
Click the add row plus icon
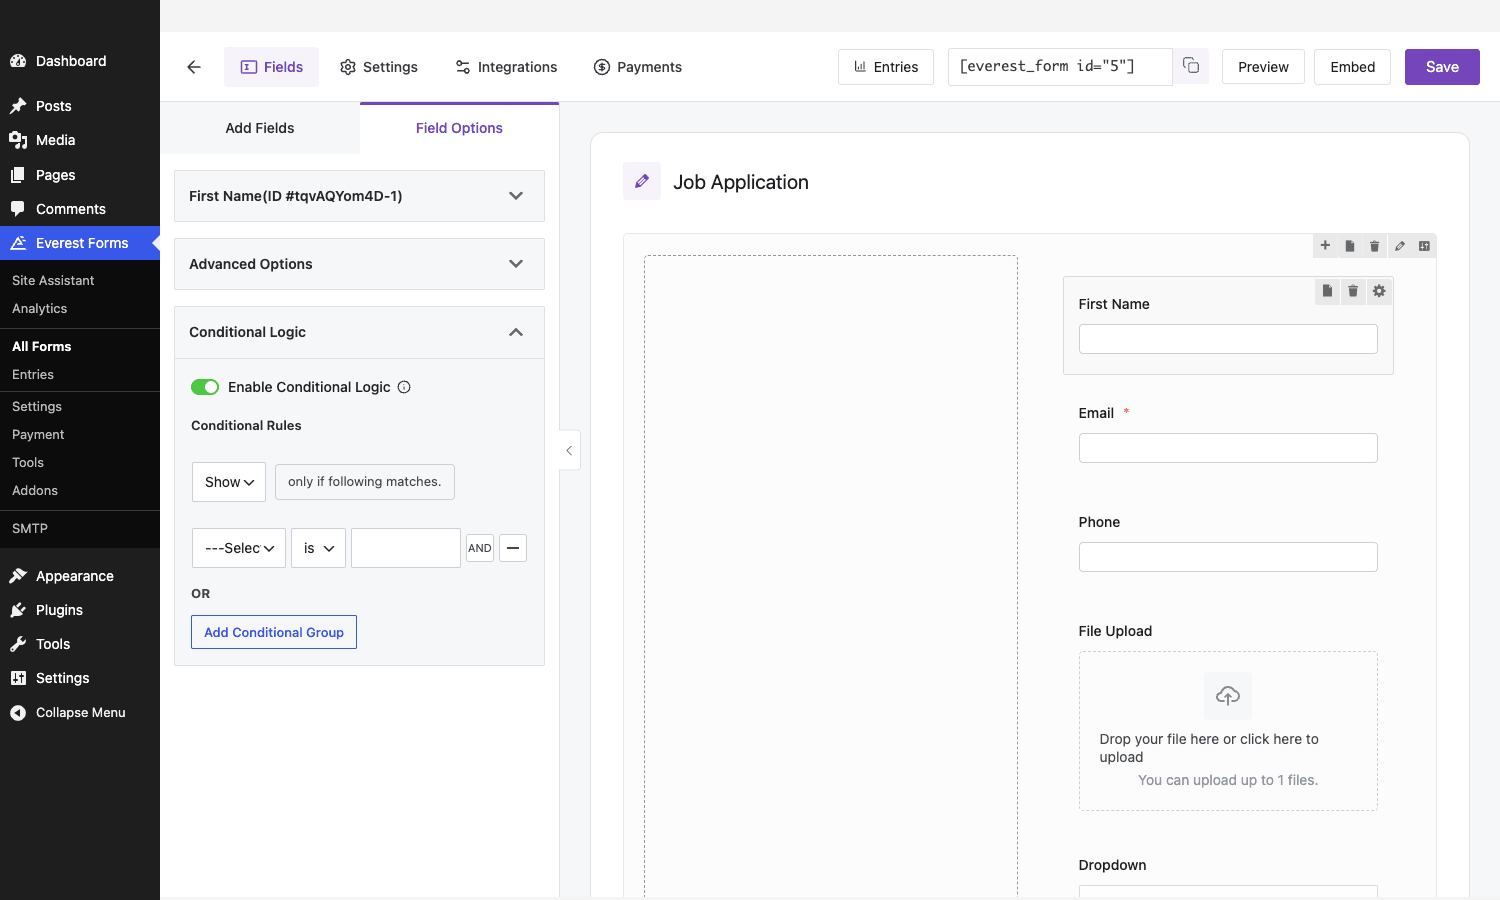(x=1325, y=246)
